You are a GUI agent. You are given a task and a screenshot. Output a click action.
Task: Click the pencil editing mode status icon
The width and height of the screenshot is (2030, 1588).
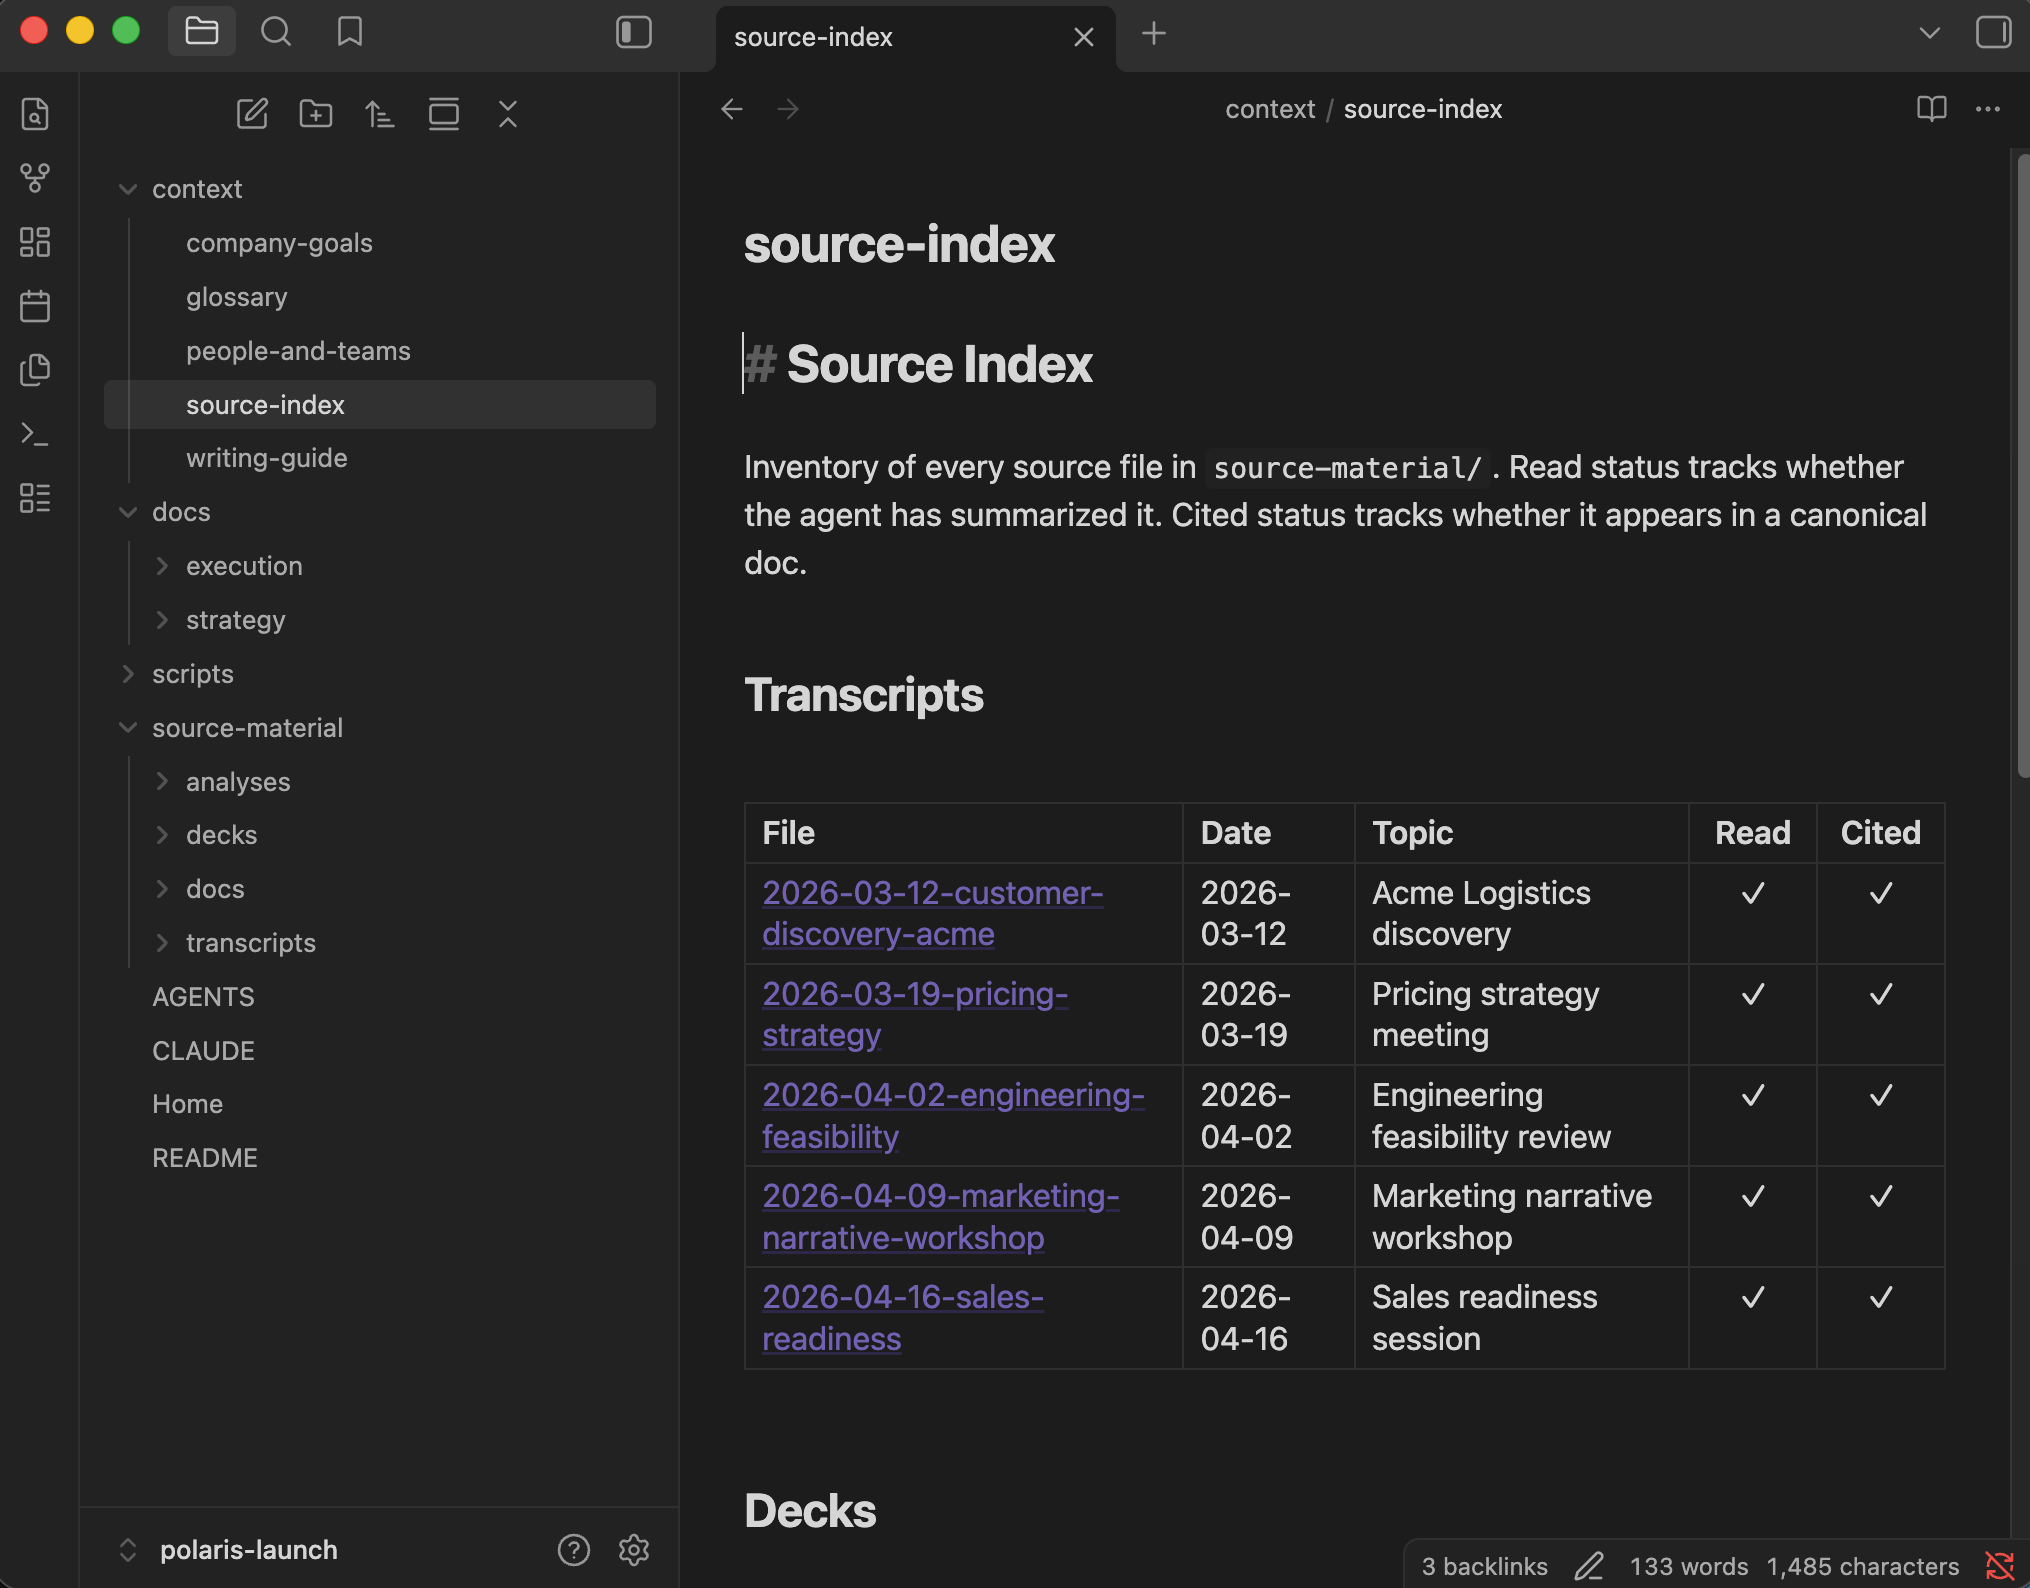[1589, 1566]
